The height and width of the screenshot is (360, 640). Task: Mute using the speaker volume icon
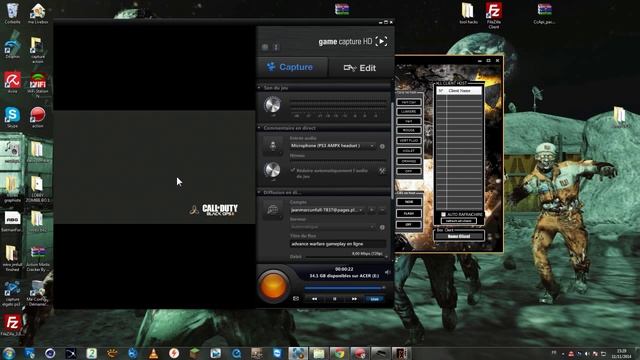tap(387, 272)
